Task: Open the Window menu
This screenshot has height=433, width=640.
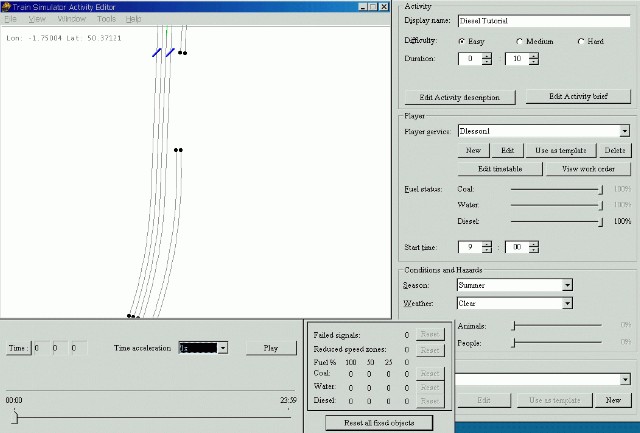Action: (71, 19)
